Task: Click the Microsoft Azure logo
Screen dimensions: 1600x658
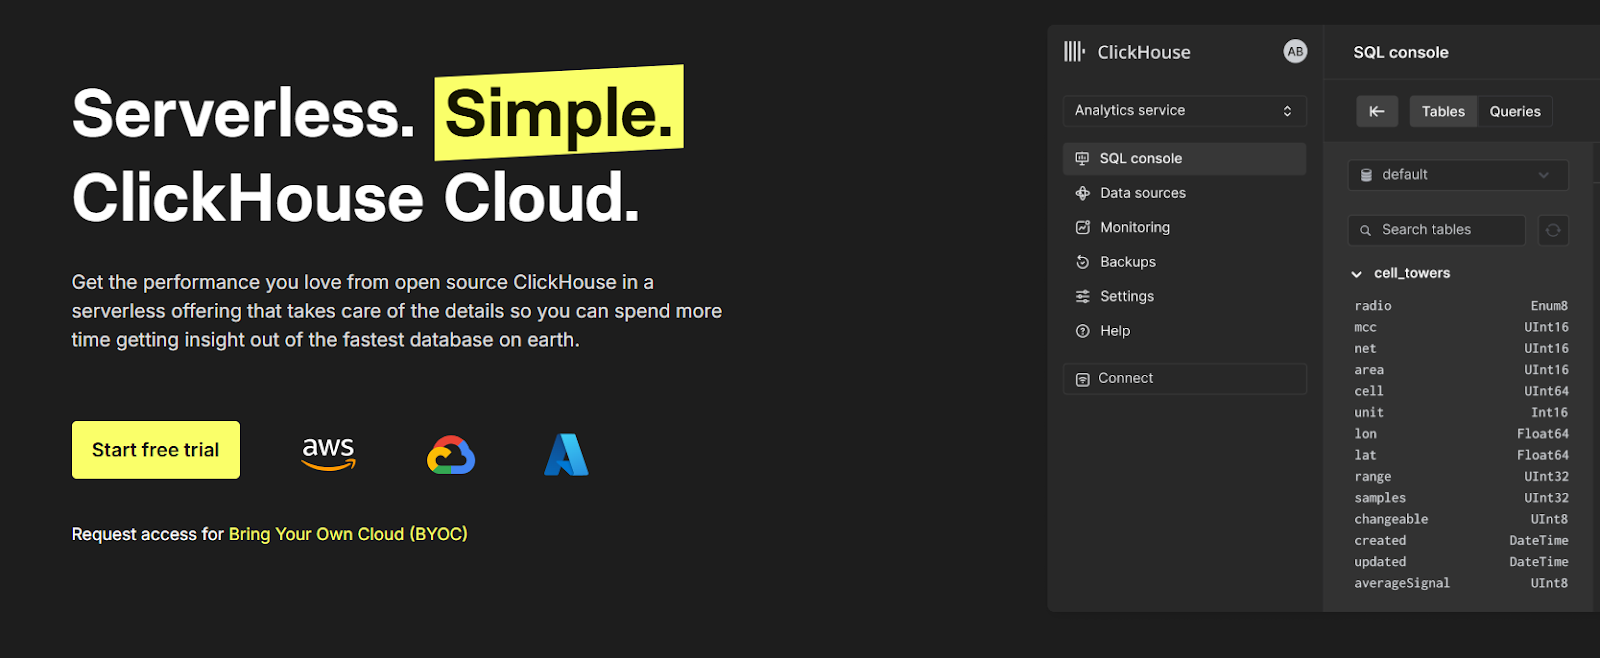Action: [x=566, y=454]
